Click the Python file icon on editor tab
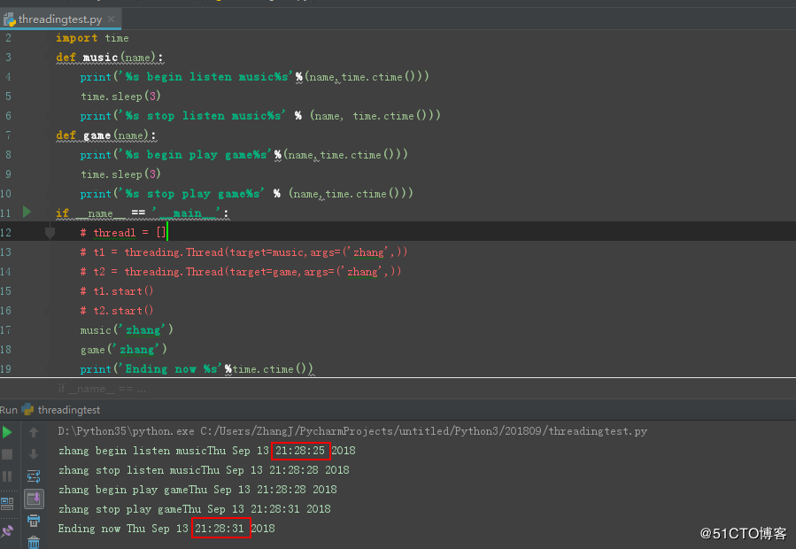 click(x=10, y=19)
